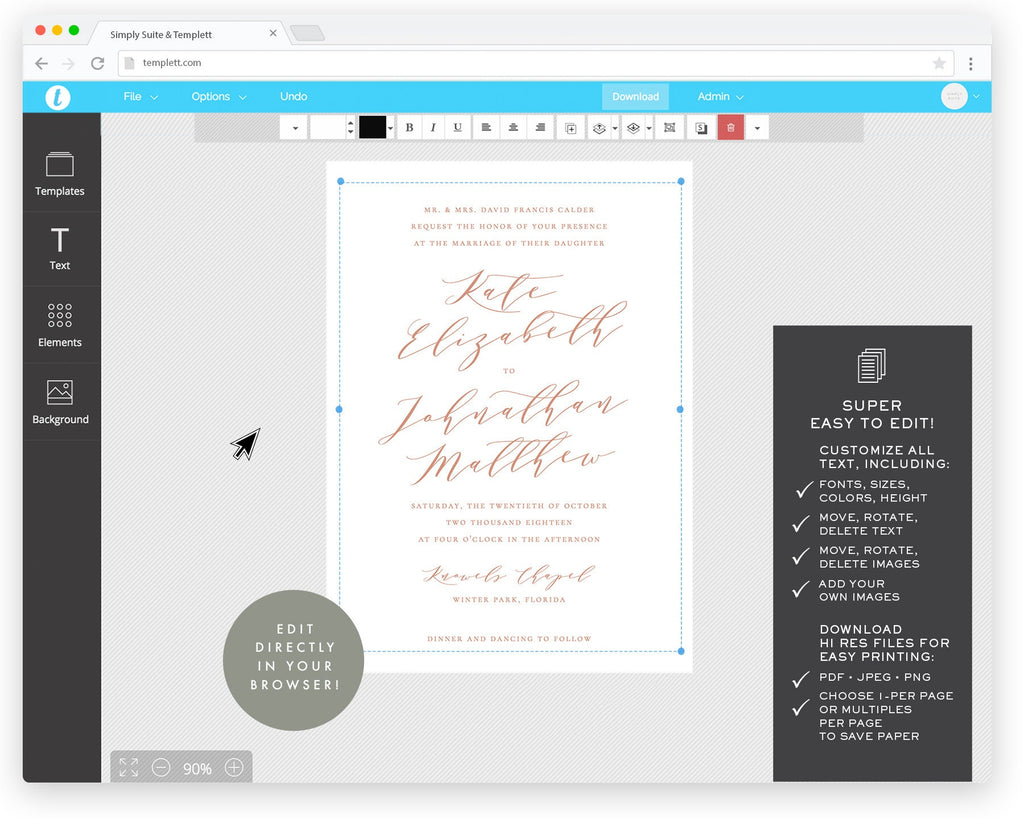Go forward in the browser
This screenshot has height=819, width=1024.
[x=68, y=63]
